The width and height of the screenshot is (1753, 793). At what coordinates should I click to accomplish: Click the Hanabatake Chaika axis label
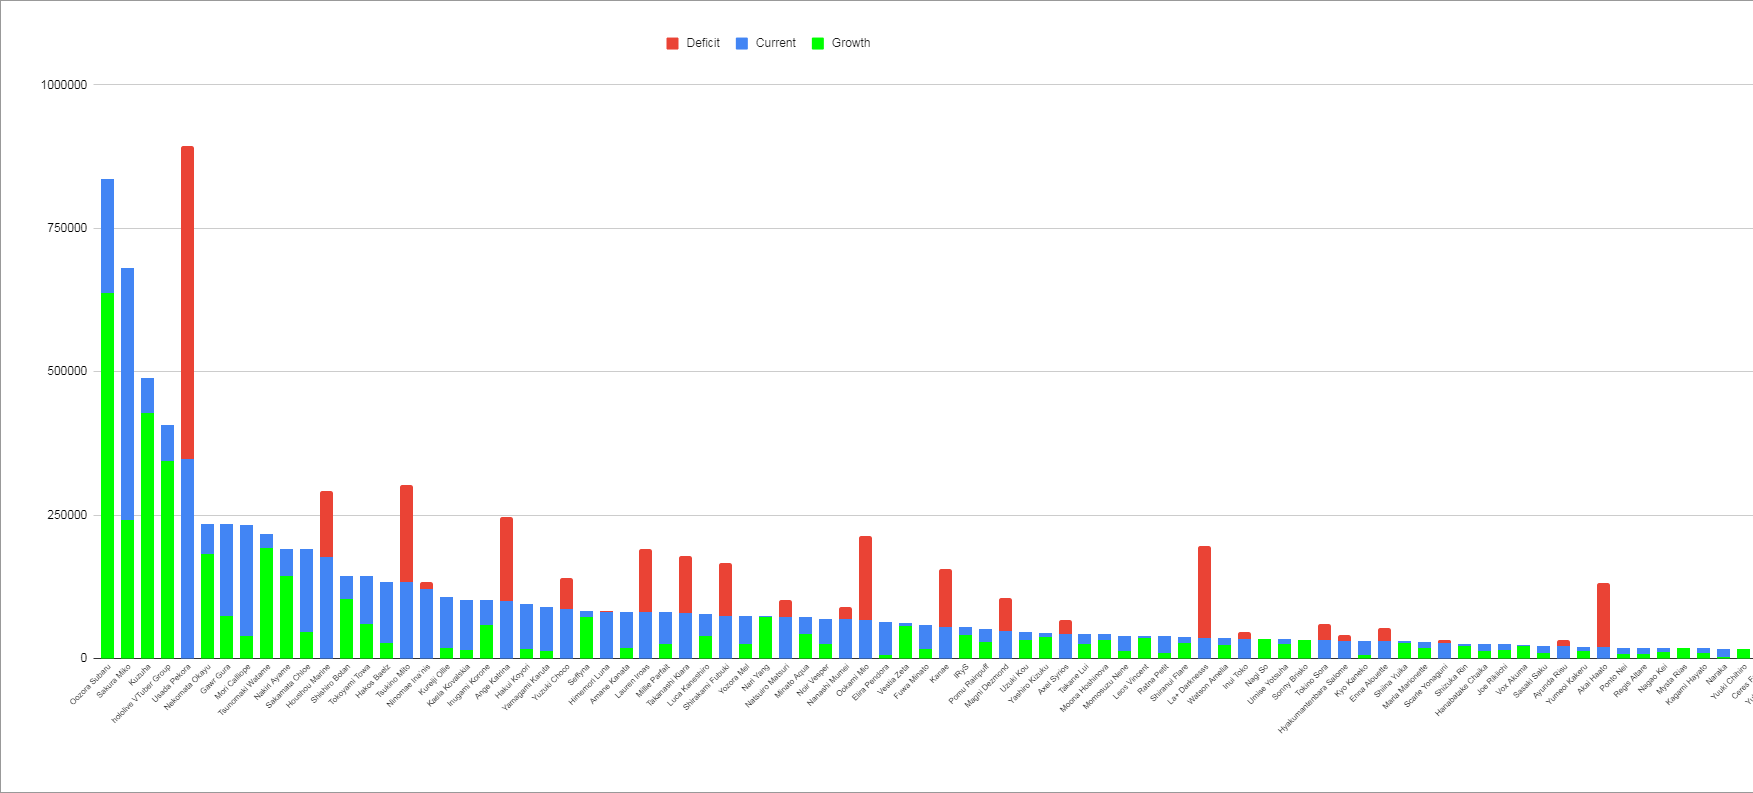click(x=1462, y=690)
